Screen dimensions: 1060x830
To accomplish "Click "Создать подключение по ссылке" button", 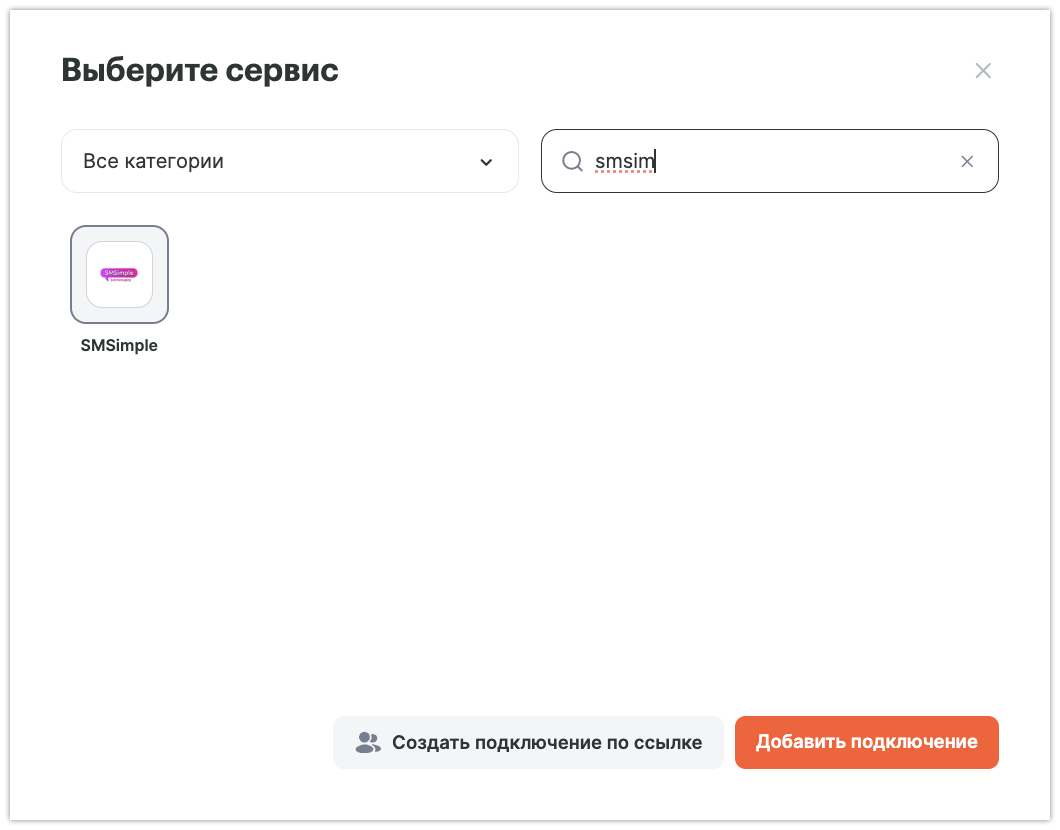I will pyautogui.click(x=528, y=743).
